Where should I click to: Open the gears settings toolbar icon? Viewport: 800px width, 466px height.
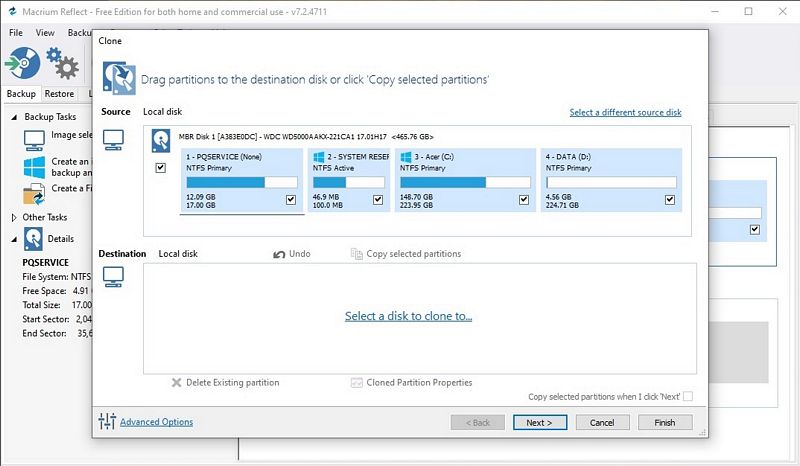tap(62, 63)
